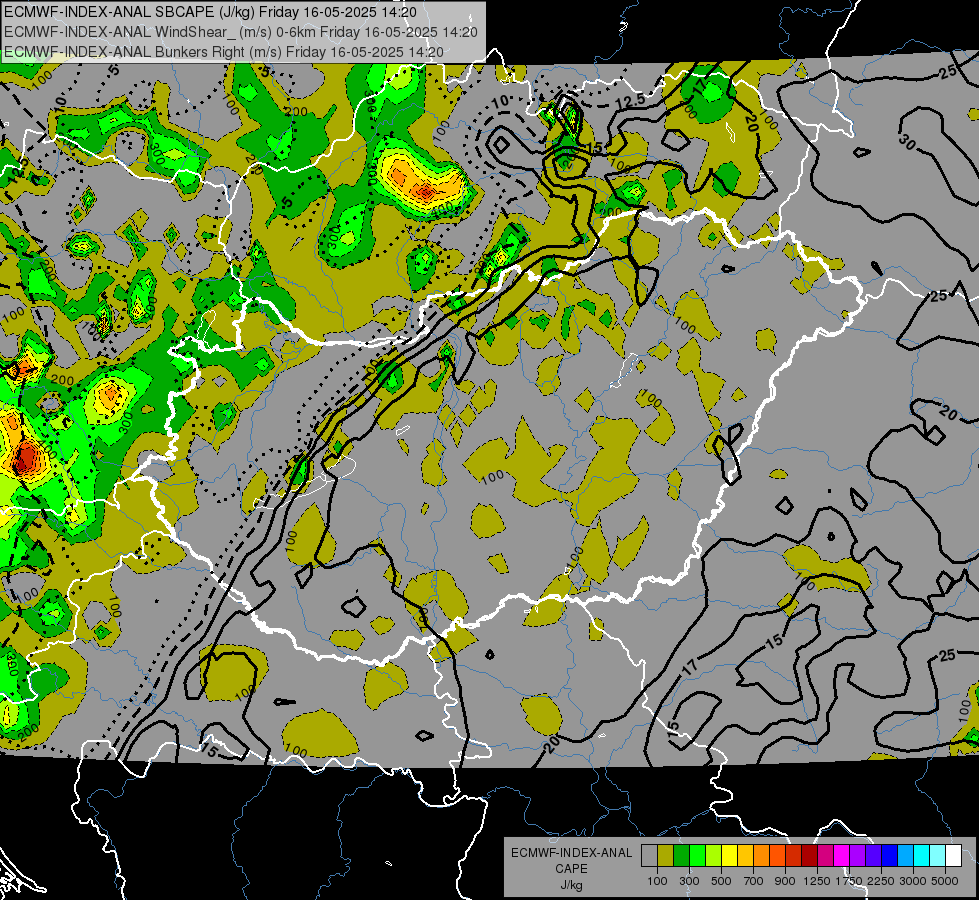The image size is (979, 900).
Task: Click the brick red swatch after 900
Action: 794,855
